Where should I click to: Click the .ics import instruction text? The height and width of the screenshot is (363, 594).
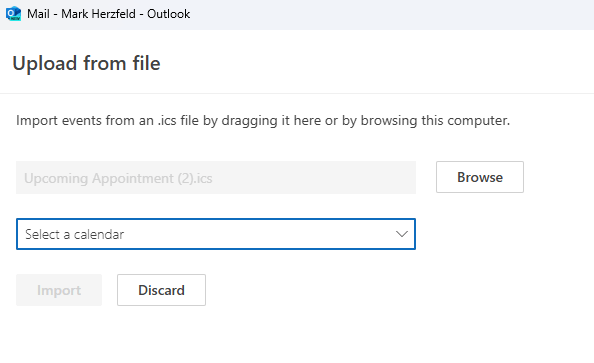(x=263, y=120)
